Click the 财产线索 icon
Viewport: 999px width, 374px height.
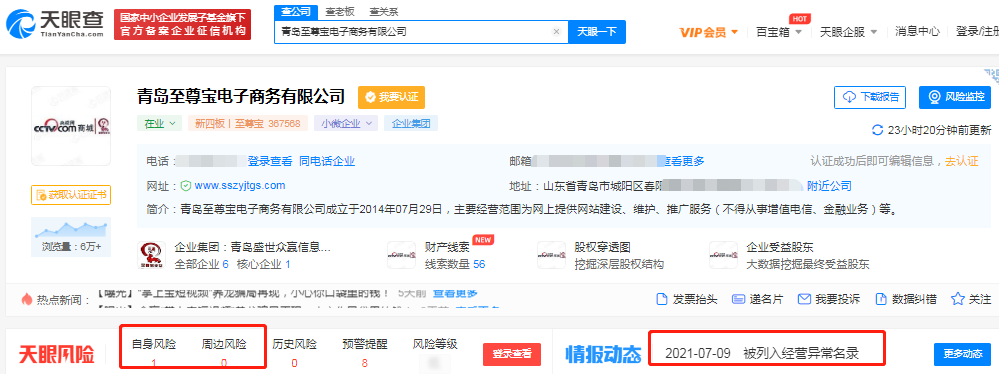coord(402,255)
